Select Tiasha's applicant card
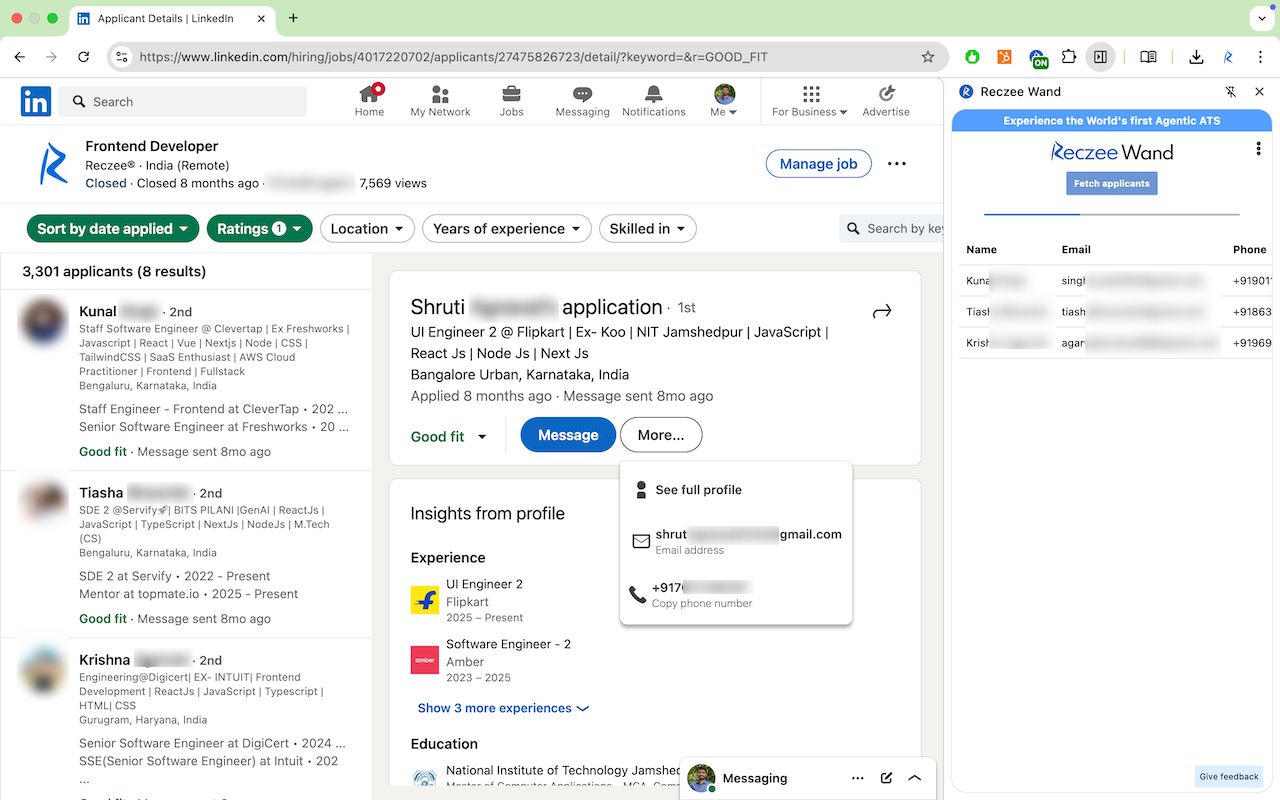This screenshot has height=800, width=1280. (x=186, y=554)
